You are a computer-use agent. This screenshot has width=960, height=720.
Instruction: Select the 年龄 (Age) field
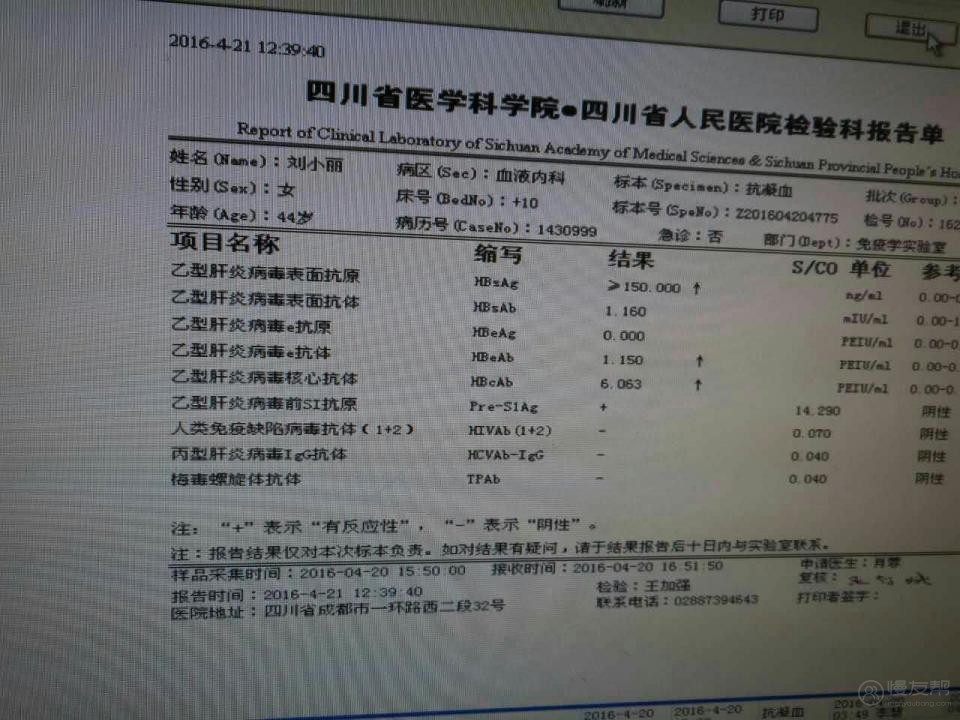(x=241, y=214)
